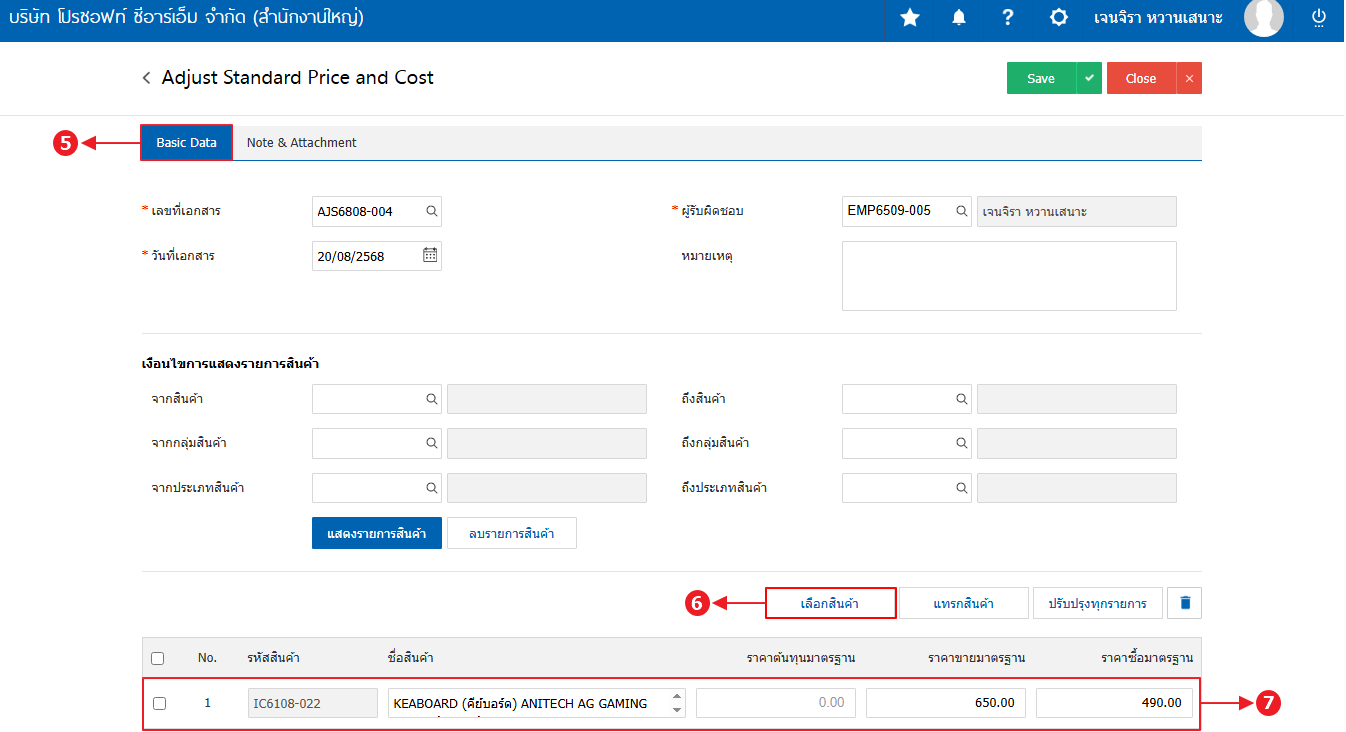The height and width of the screenshot is (732, 1346).
Task: Open the notifications bell
Action: [959, 18]
